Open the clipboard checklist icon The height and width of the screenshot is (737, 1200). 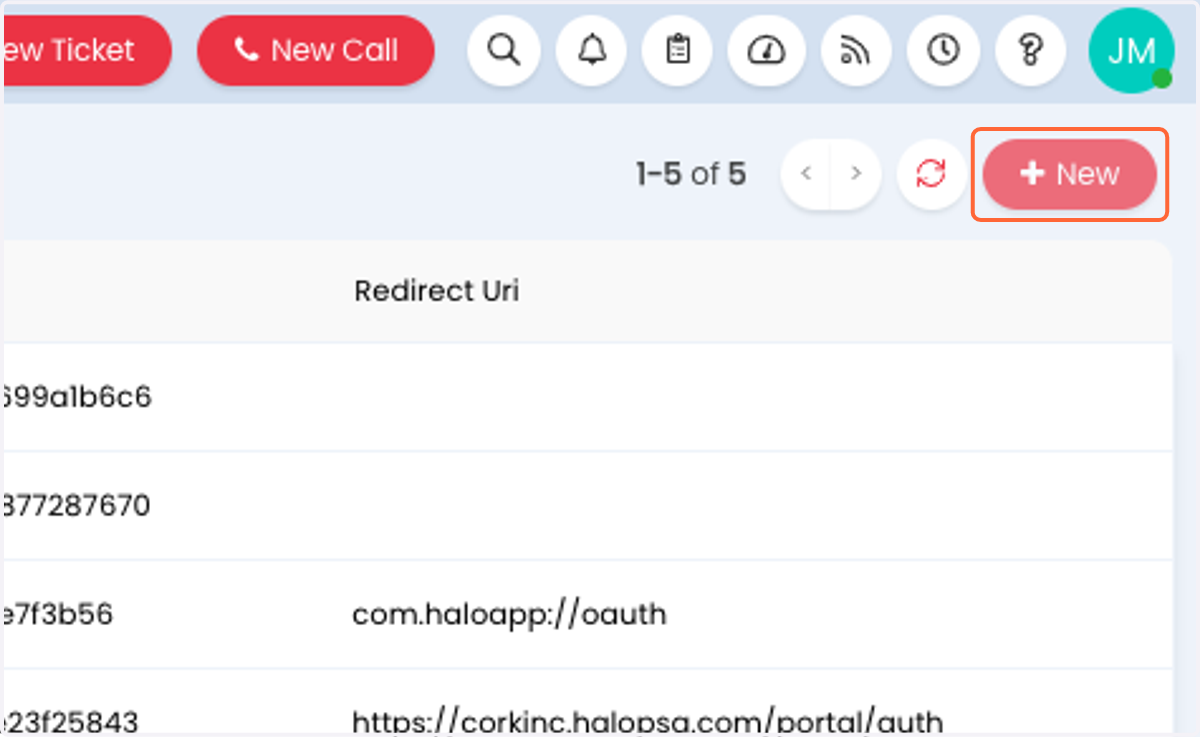[679, 49]
